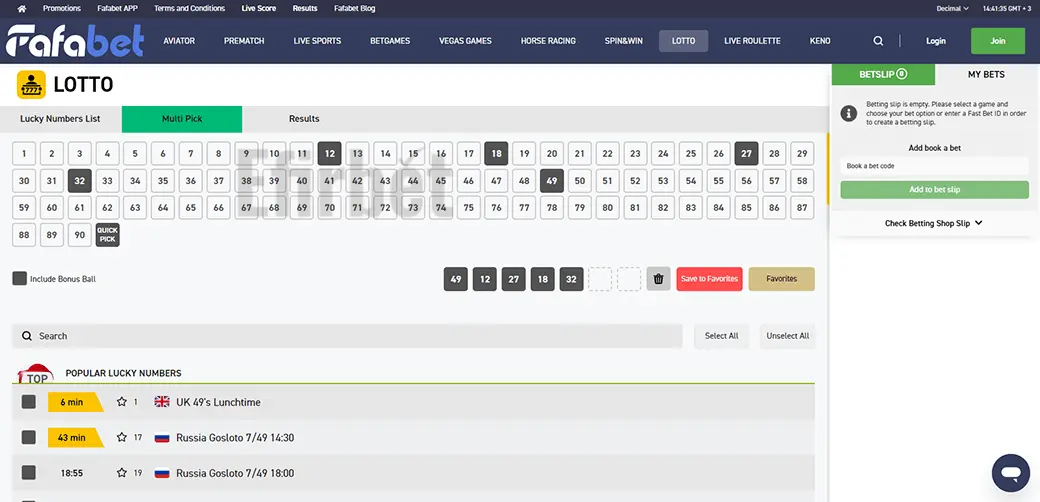Click the lottery Search field
Viewport: 1040px width, 502px height.
pyautogui.click(x=348, y=336)
